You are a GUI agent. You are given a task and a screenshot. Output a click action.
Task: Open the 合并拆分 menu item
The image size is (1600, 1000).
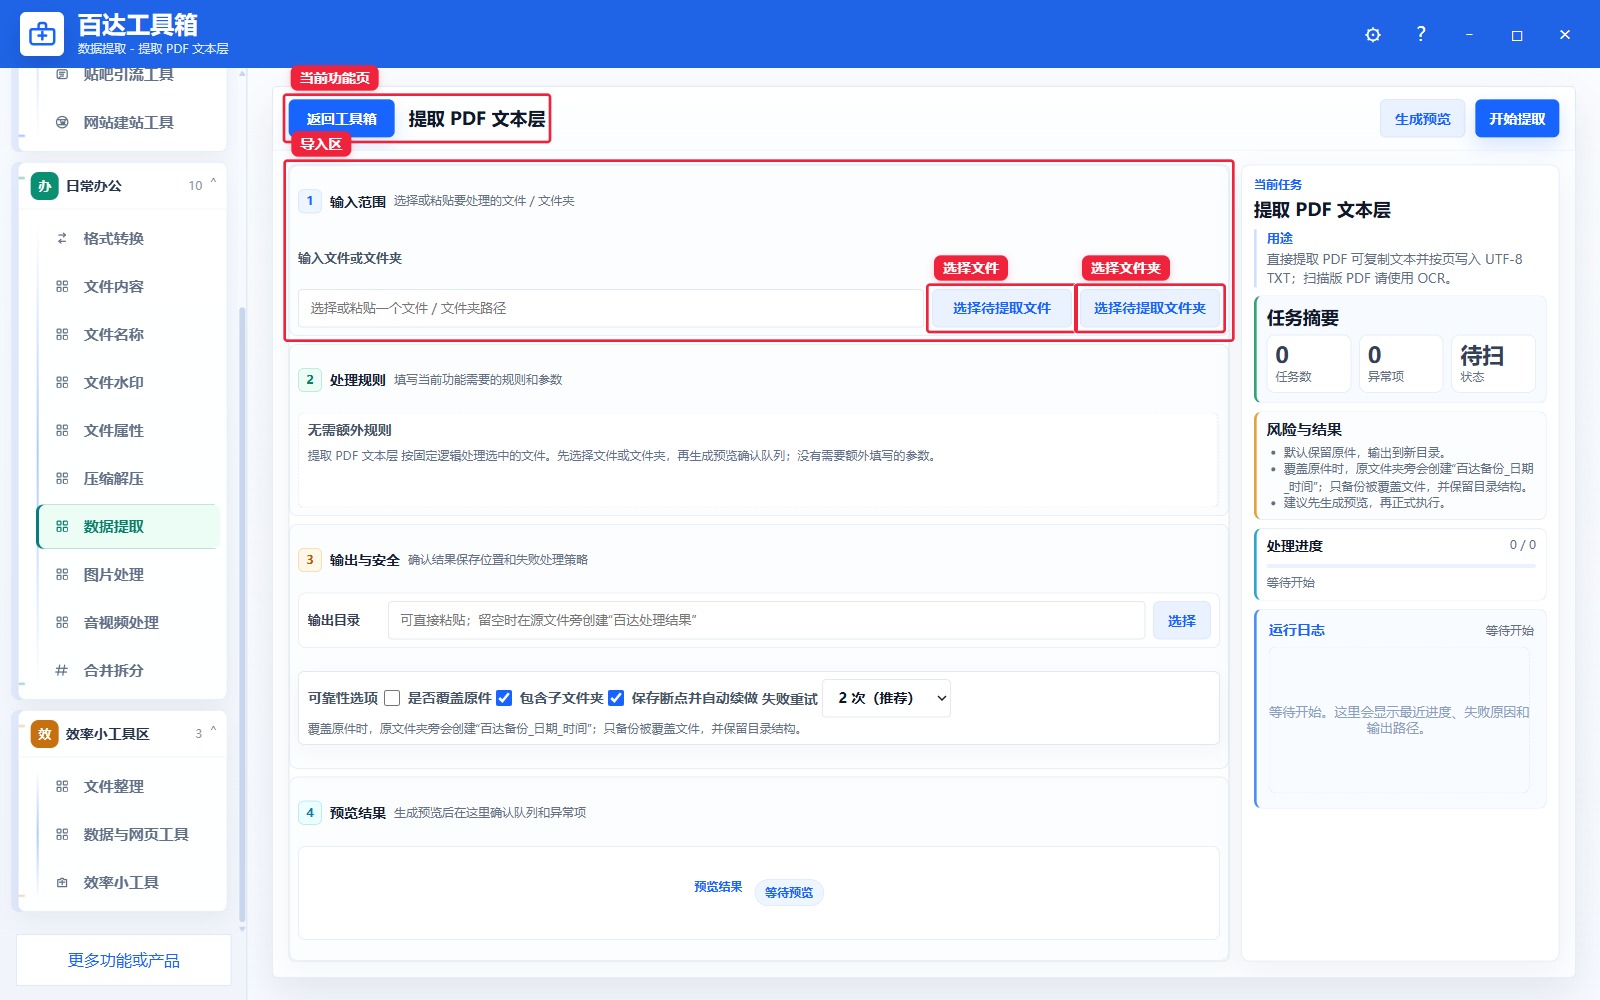point(128,670)
